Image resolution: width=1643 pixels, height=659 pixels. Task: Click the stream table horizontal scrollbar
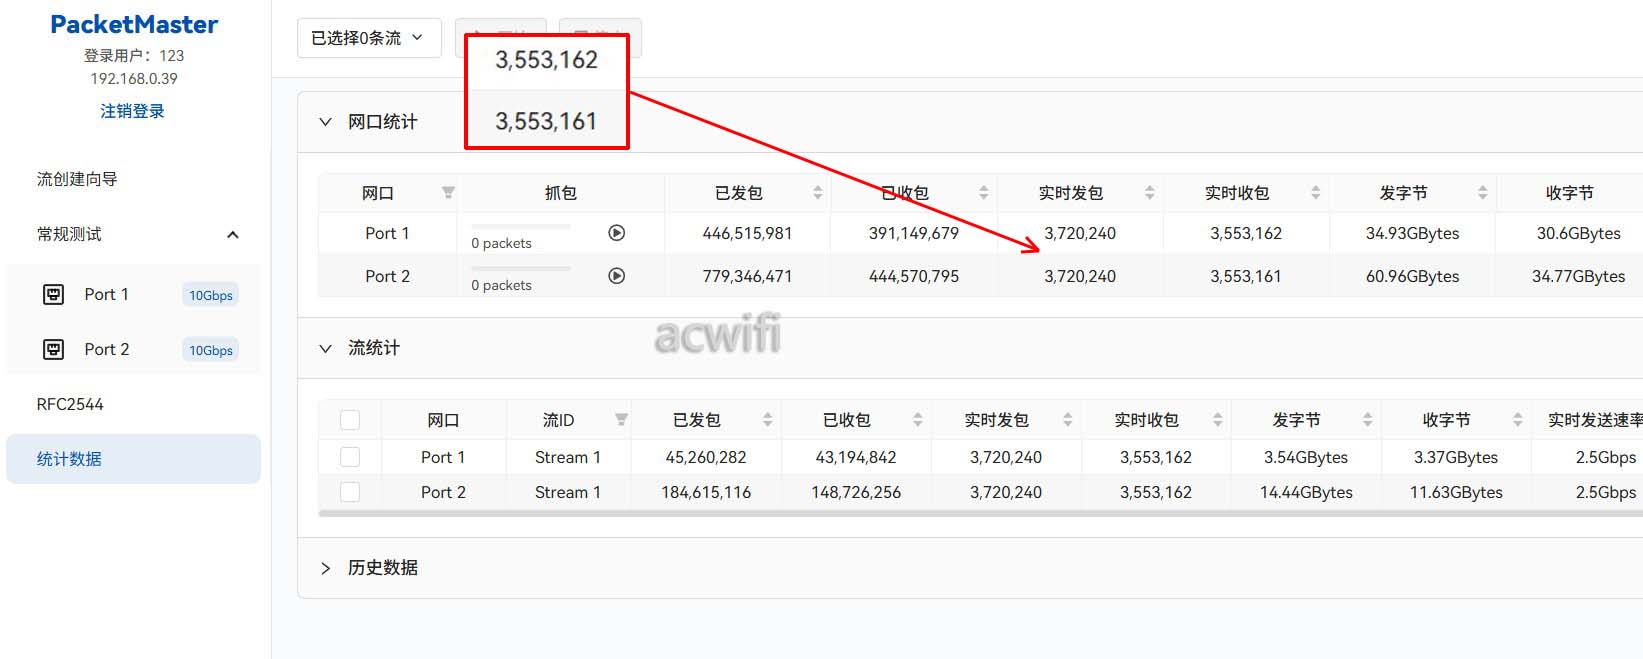900,513
